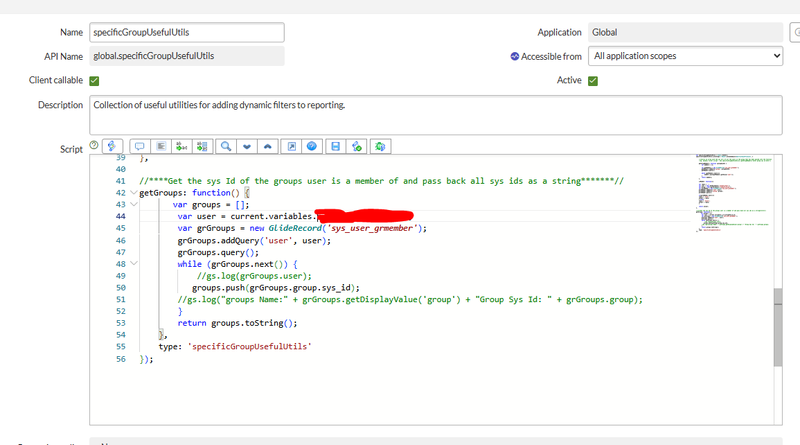The image size is (800, 445).
Task: Click the closing '});' on line 56
Action: [146, 359]
